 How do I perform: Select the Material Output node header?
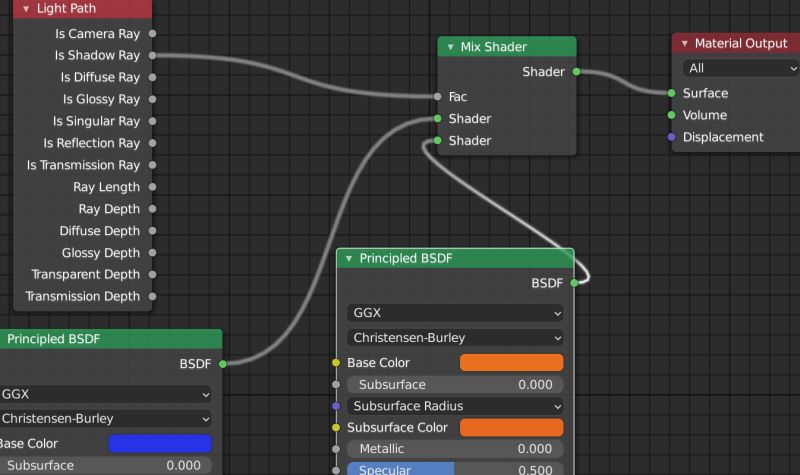click(x=736, y=43)
